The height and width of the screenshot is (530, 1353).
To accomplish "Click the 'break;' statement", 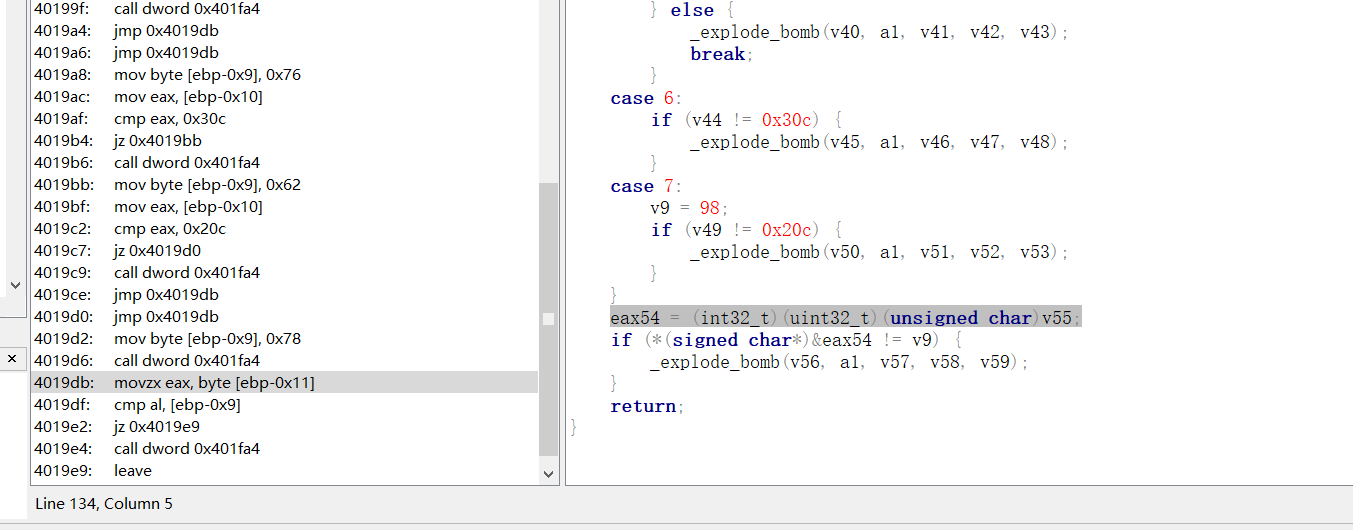I will click(721, 54).
